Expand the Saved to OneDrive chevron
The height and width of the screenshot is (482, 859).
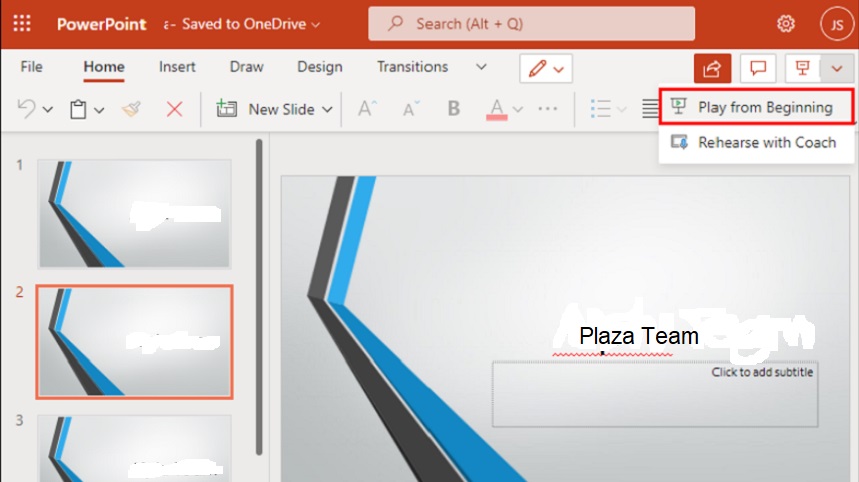[x=316, y=25]
